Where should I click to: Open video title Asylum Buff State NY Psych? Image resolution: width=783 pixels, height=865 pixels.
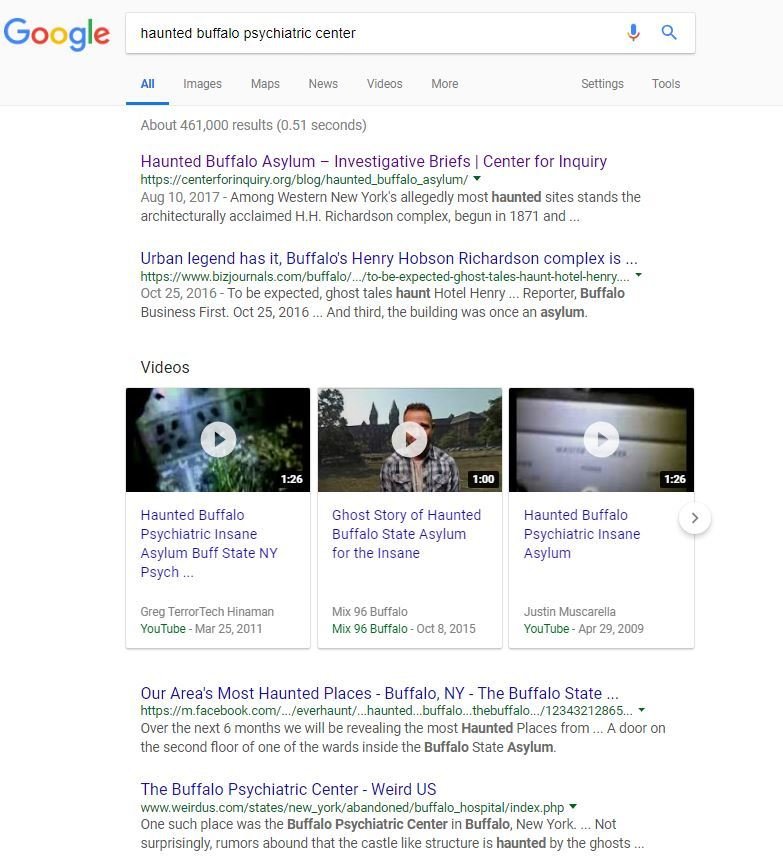(209, 543)
